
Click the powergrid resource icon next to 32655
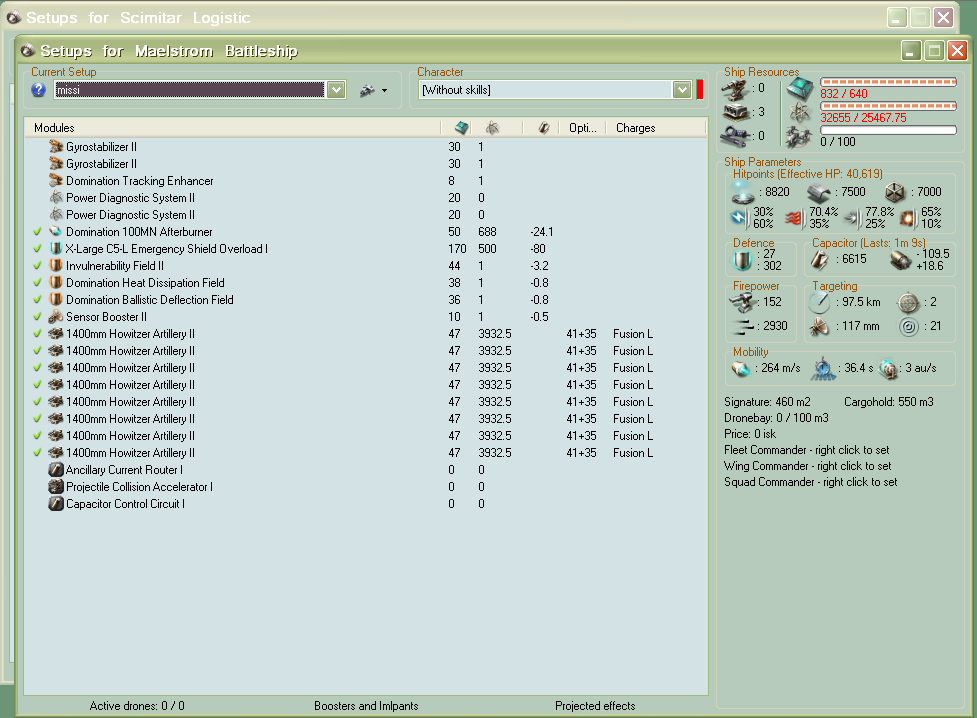[x=799, y=113]
